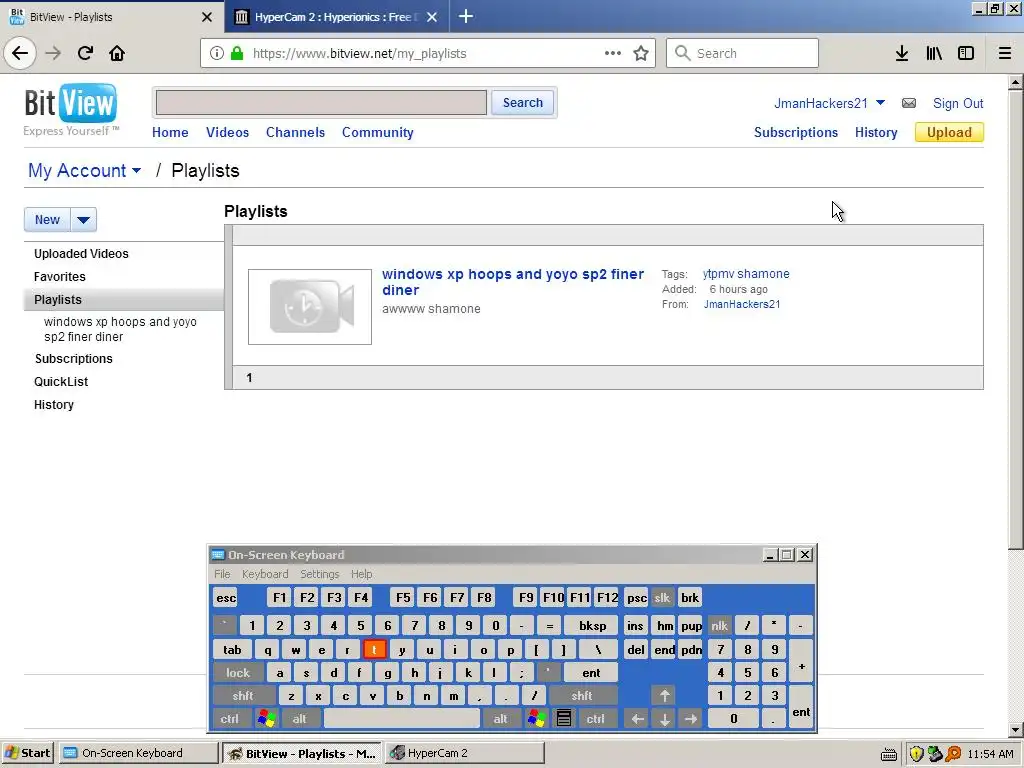Reload the page with the refresh icon

click(85, 53)
